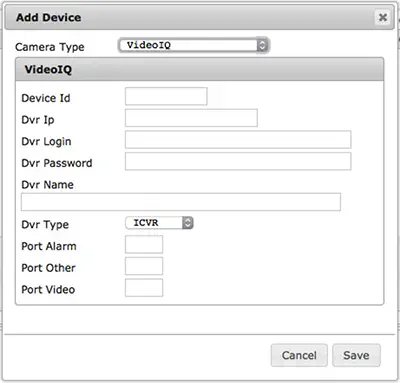400x383 pixels.
Task: Select the Dvr Login text field
Action: coord(238,139)
